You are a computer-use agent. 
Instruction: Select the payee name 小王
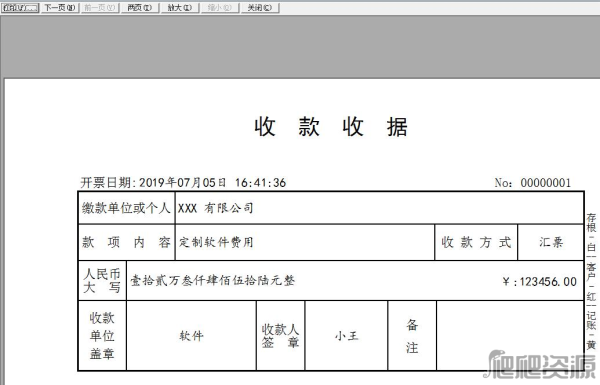pyautogui.click(x=346, y=336)
